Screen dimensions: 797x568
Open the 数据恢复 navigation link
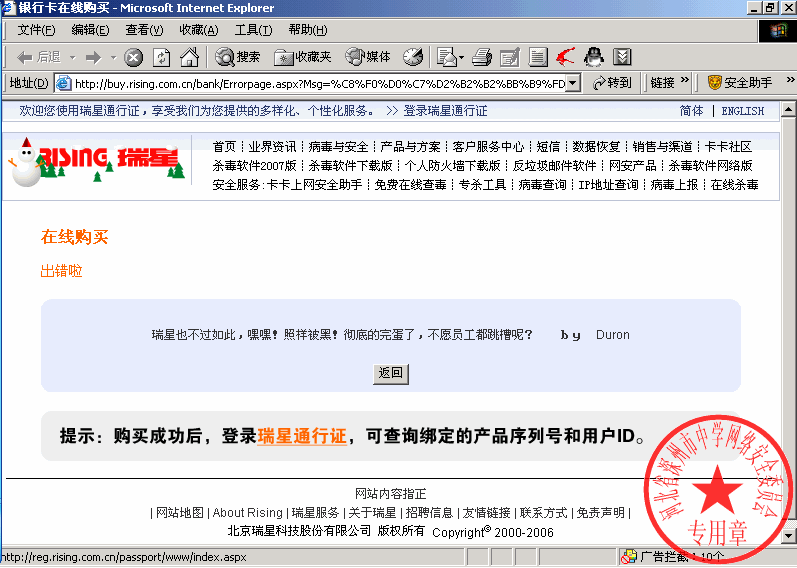tap(596, 147)
